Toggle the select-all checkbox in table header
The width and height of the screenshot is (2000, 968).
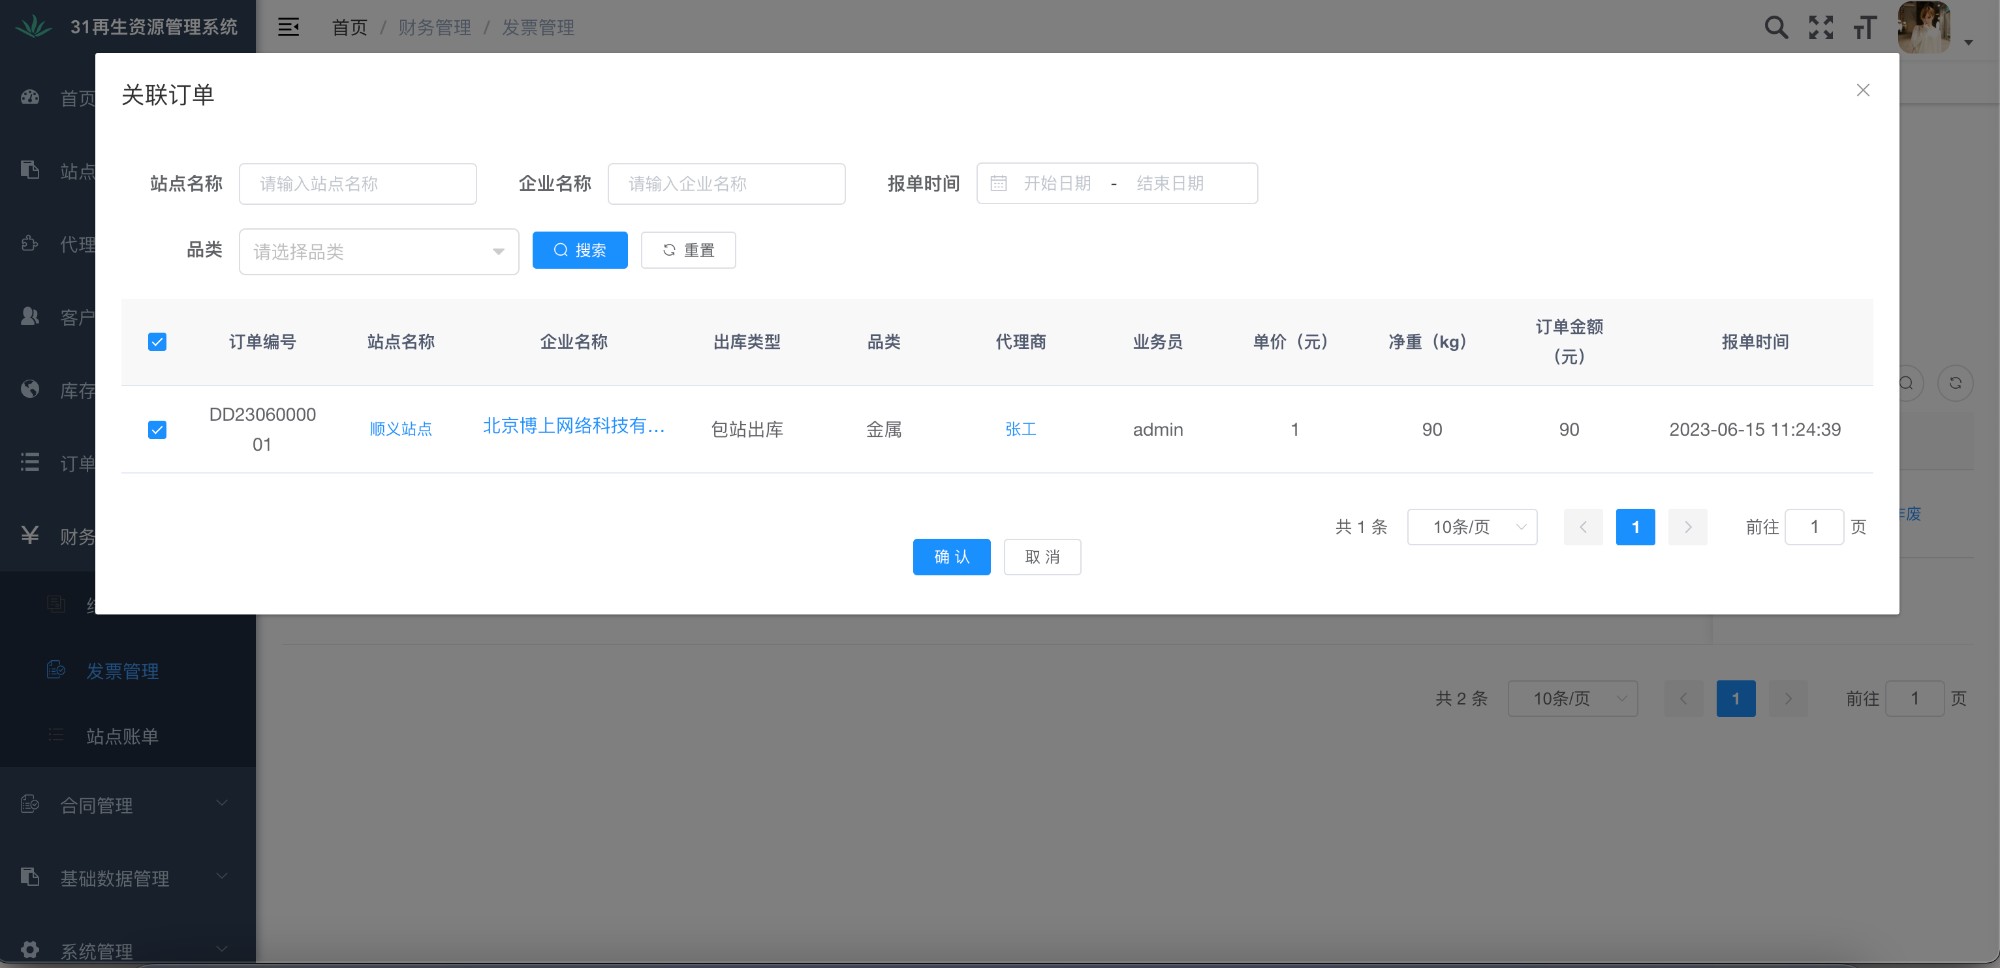click(x=157, y=342)
